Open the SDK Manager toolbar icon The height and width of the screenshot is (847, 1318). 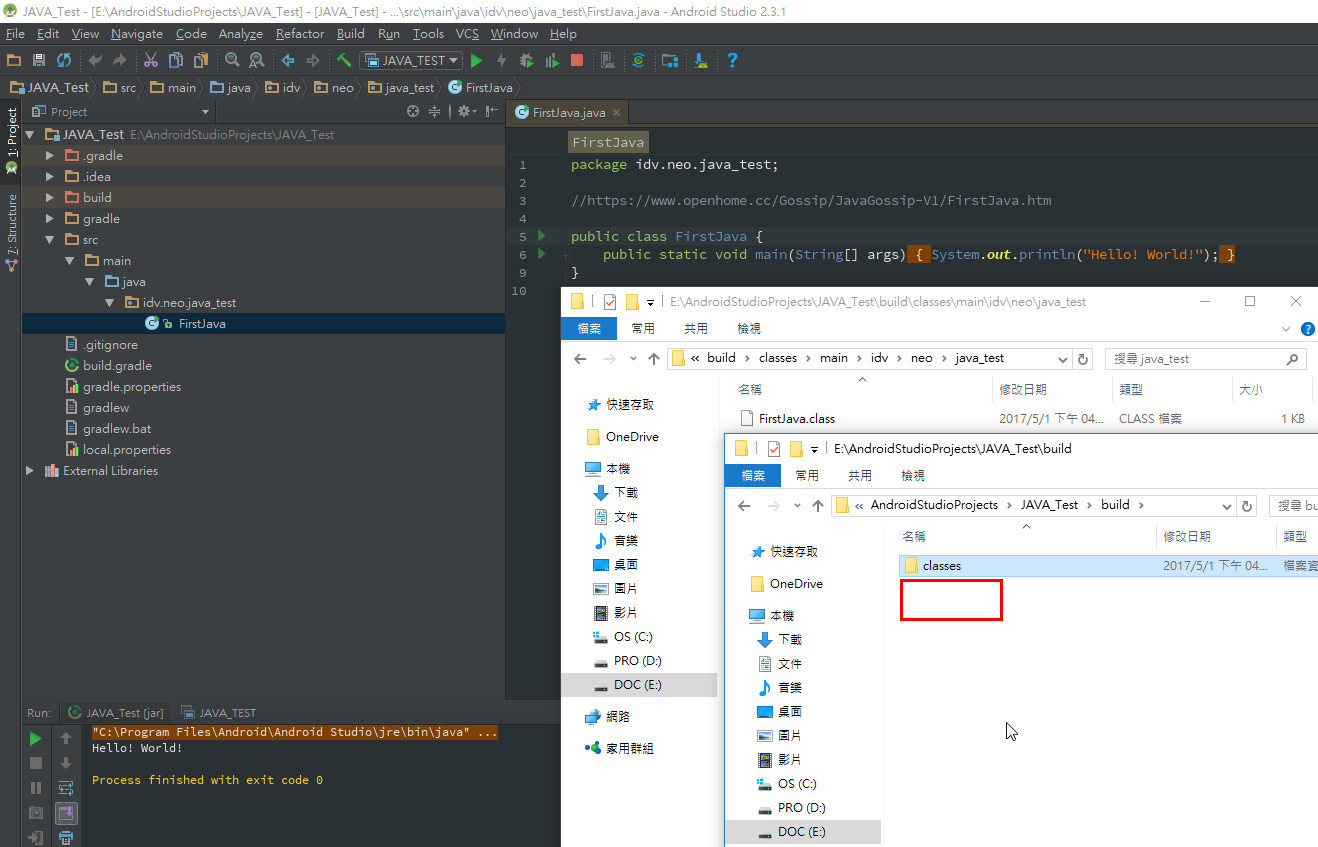click(701, 61)
